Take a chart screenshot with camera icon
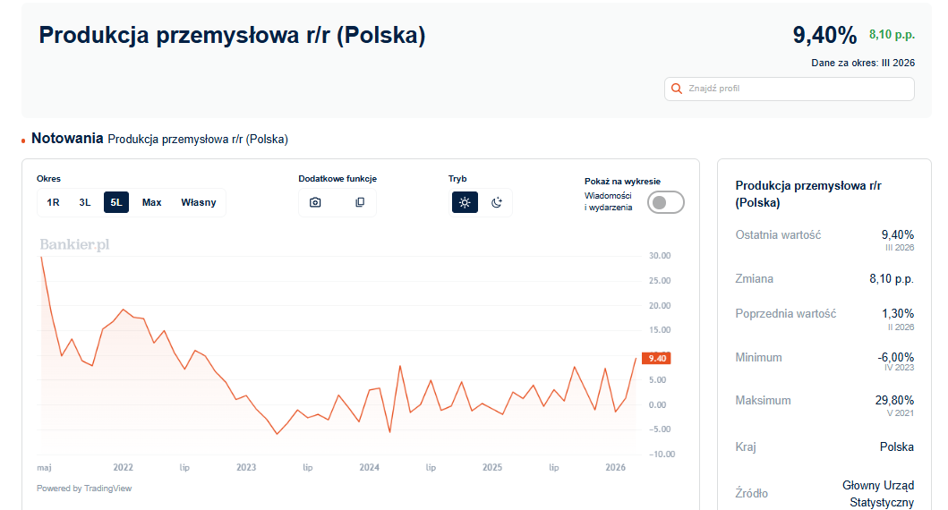The width and height of the screenshot is (948, 510). click(x=315, y=202)
